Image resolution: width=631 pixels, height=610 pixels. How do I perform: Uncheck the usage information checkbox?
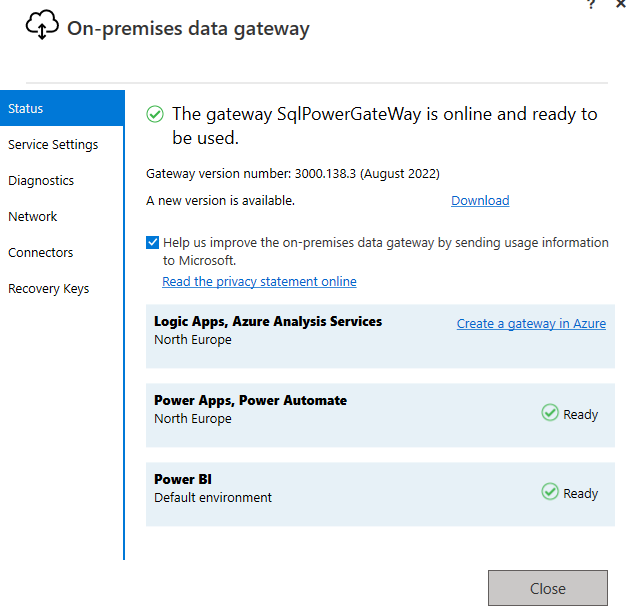point(153,243)
